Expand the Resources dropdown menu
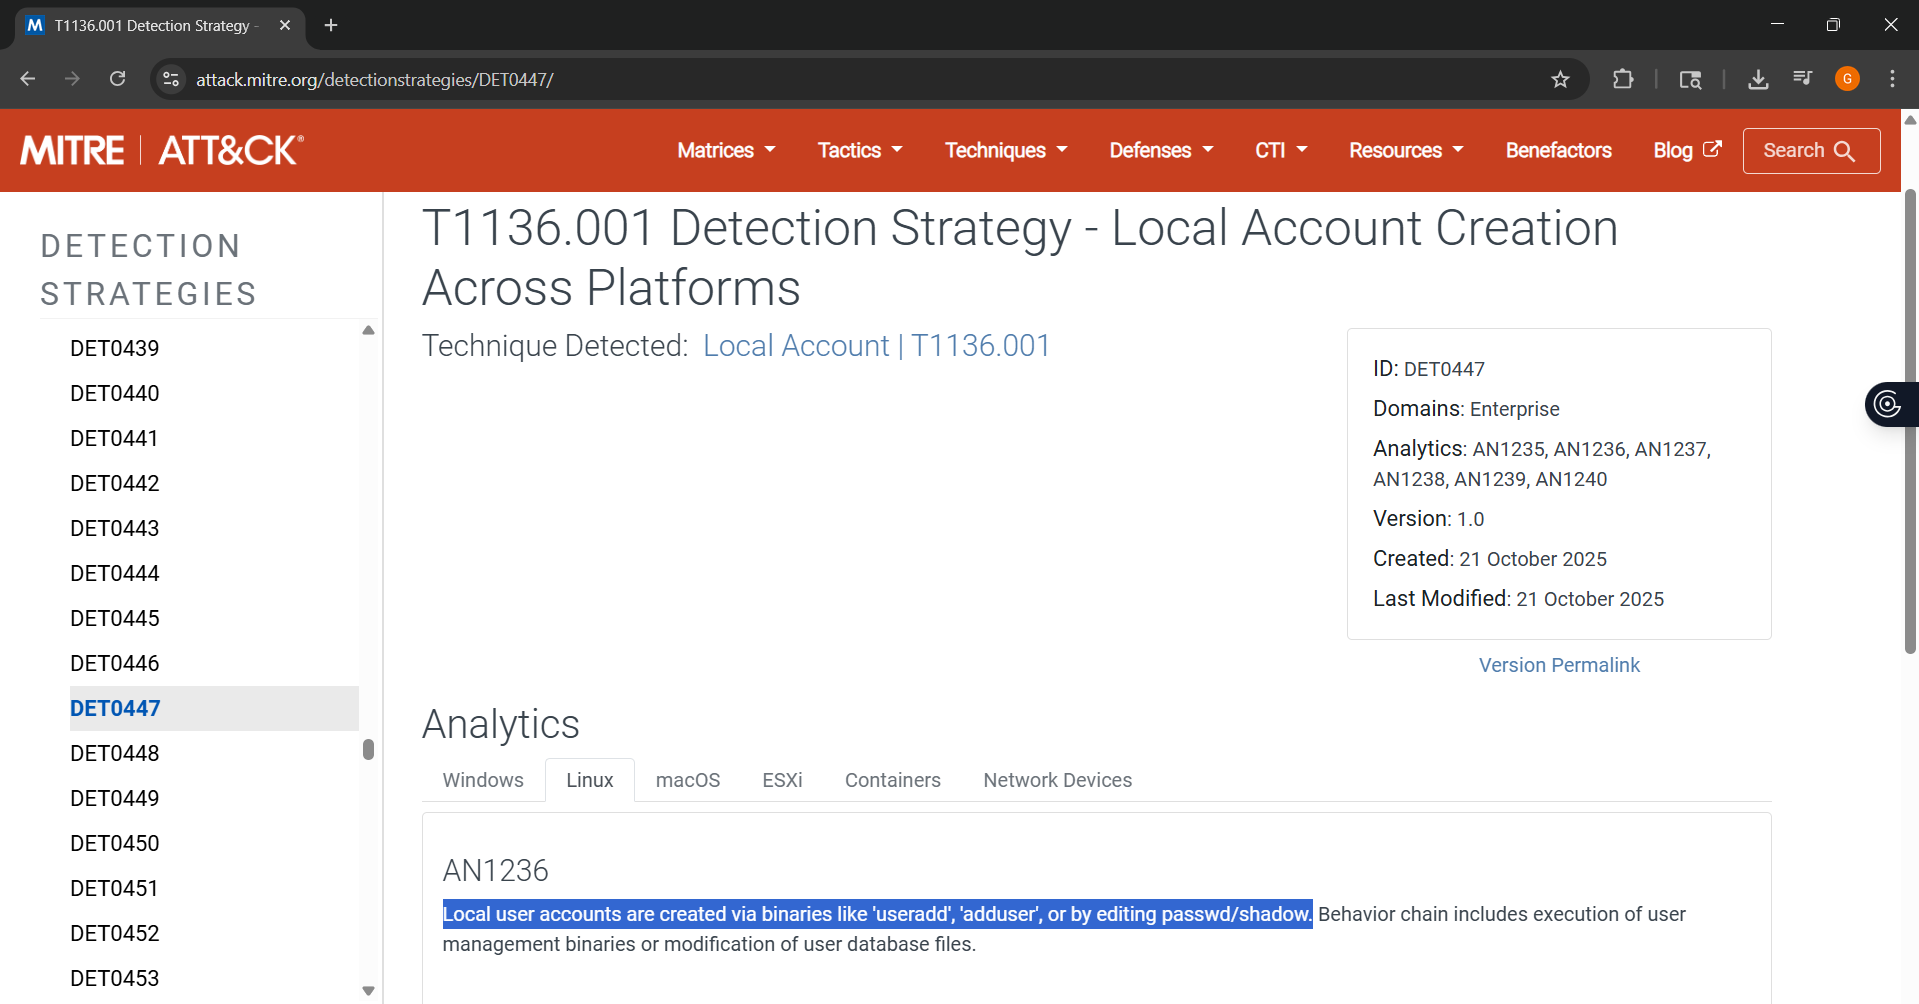This screenshot has width=1919, height=1004. point(1406,150)
